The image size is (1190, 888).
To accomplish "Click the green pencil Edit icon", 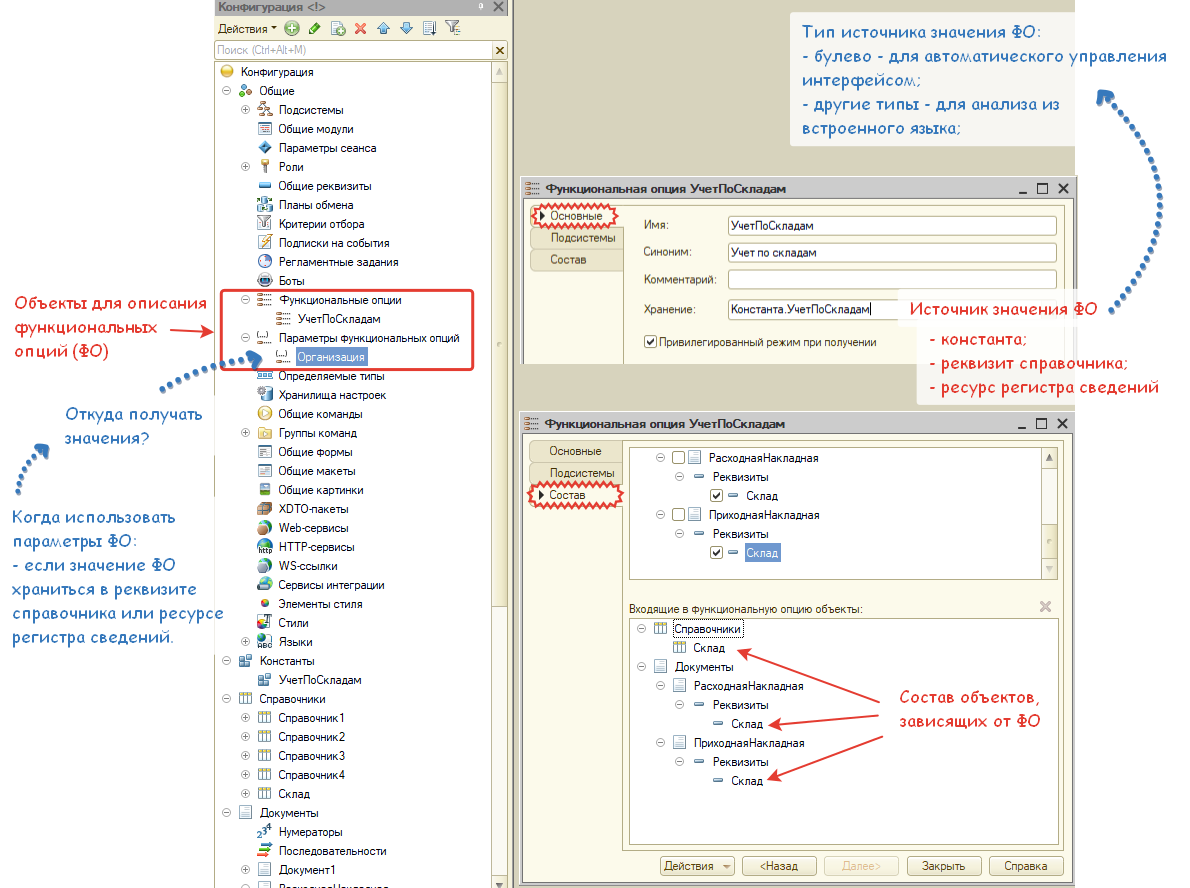I will tap(314, 28).
